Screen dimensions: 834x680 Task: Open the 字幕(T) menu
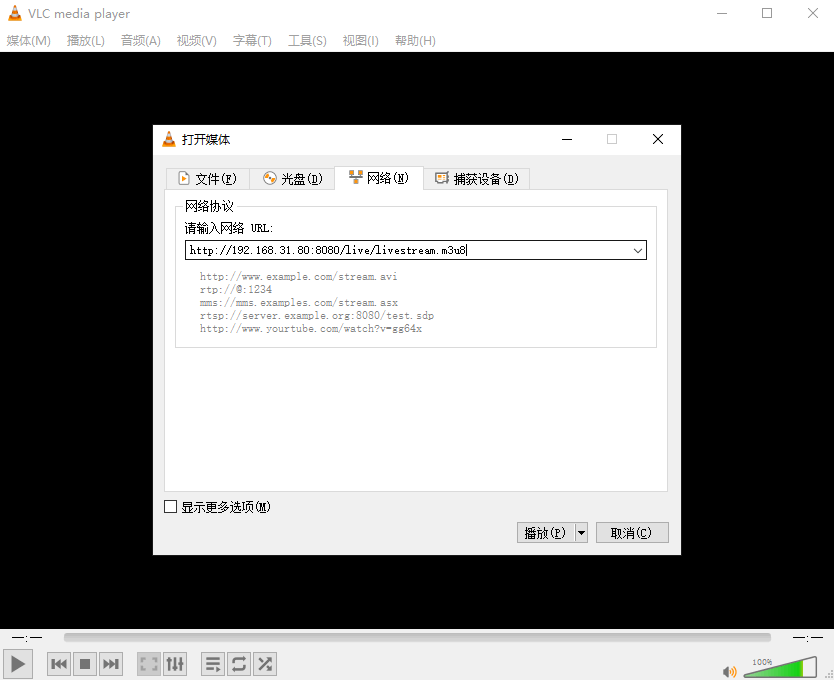[x=252, y=40]
